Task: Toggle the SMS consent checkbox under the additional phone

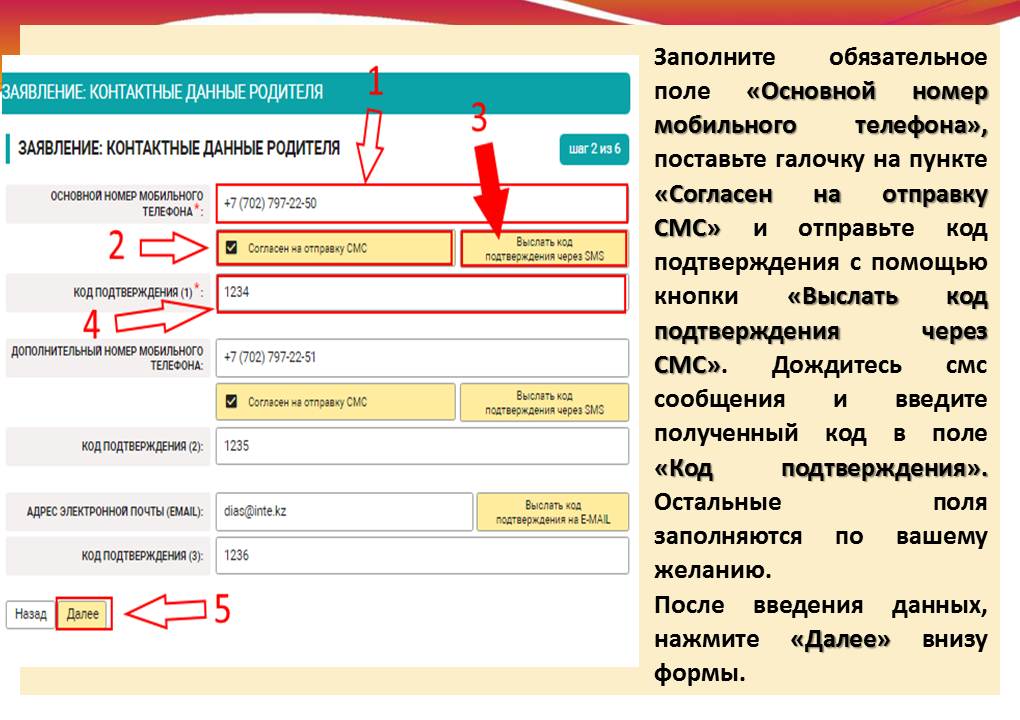Action: tap(233, 402)
